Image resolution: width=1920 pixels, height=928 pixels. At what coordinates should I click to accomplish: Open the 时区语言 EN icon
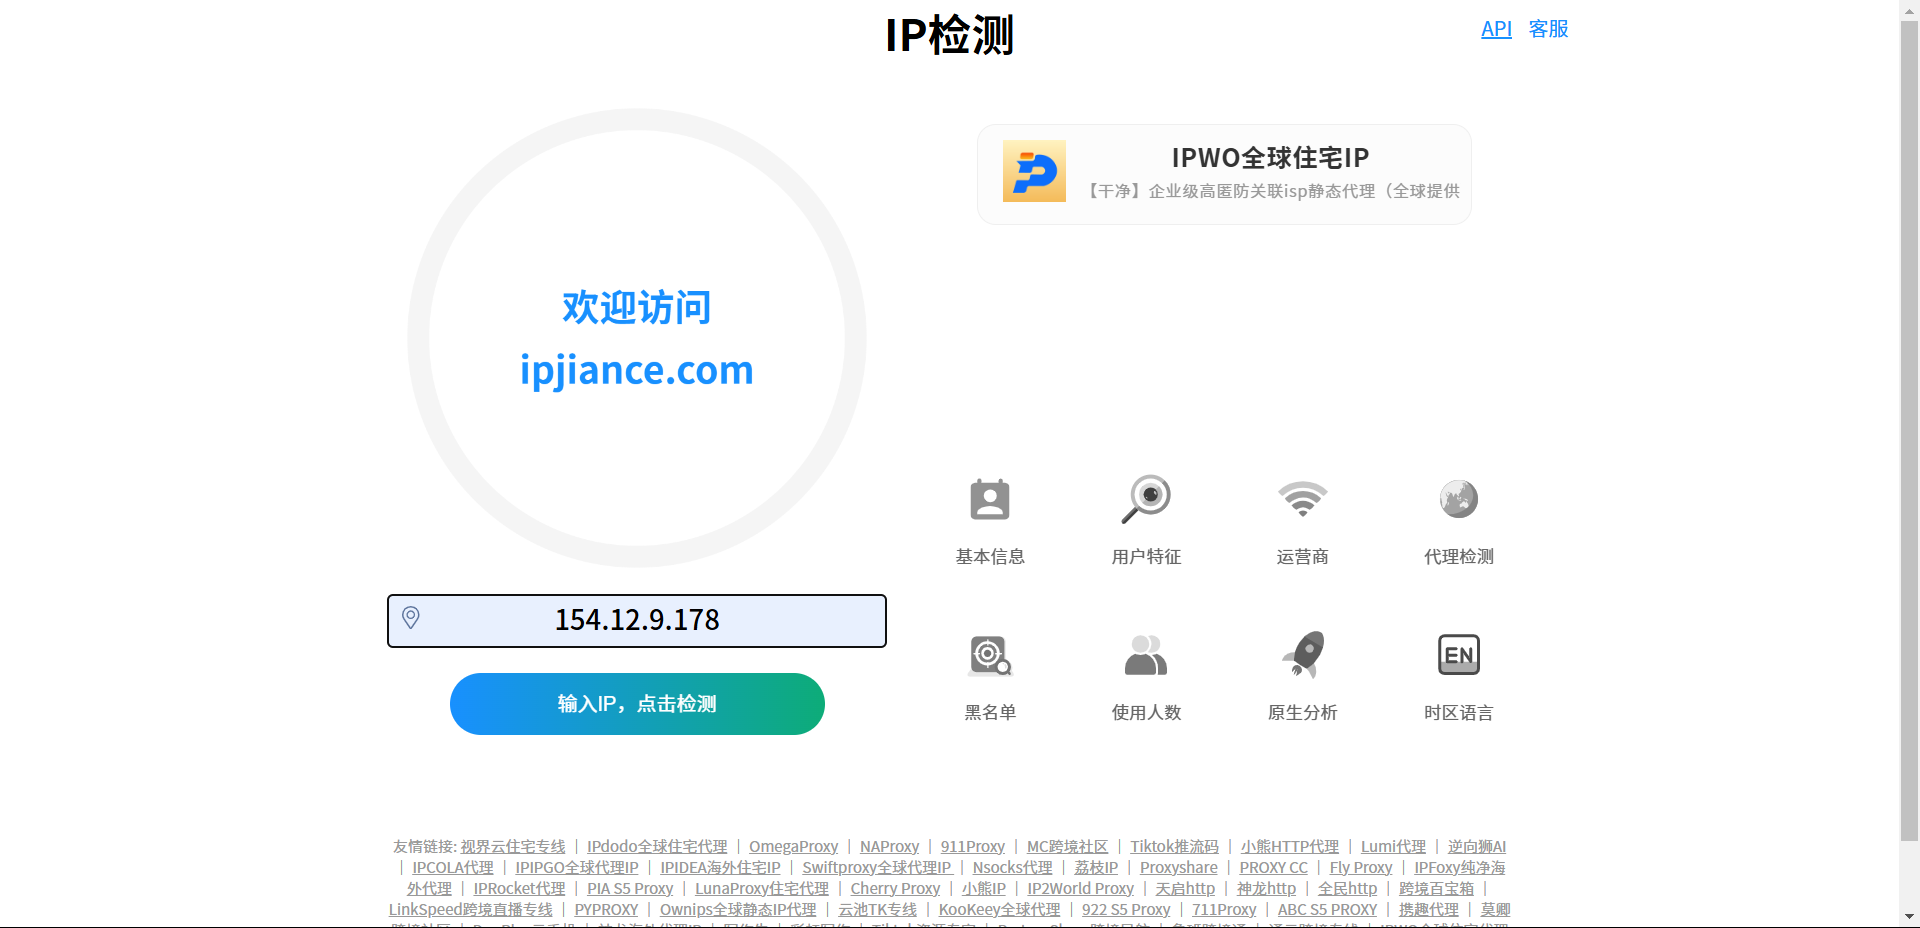click(1458, 655)
